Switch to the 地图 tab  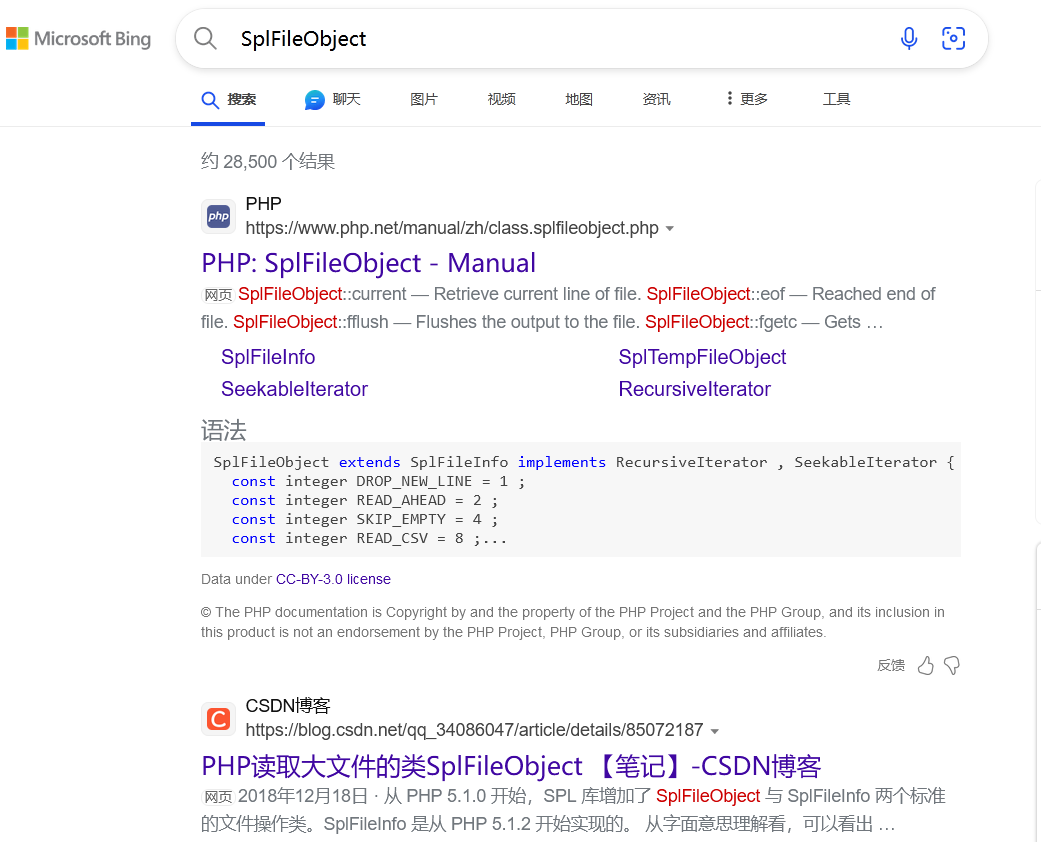578,100
